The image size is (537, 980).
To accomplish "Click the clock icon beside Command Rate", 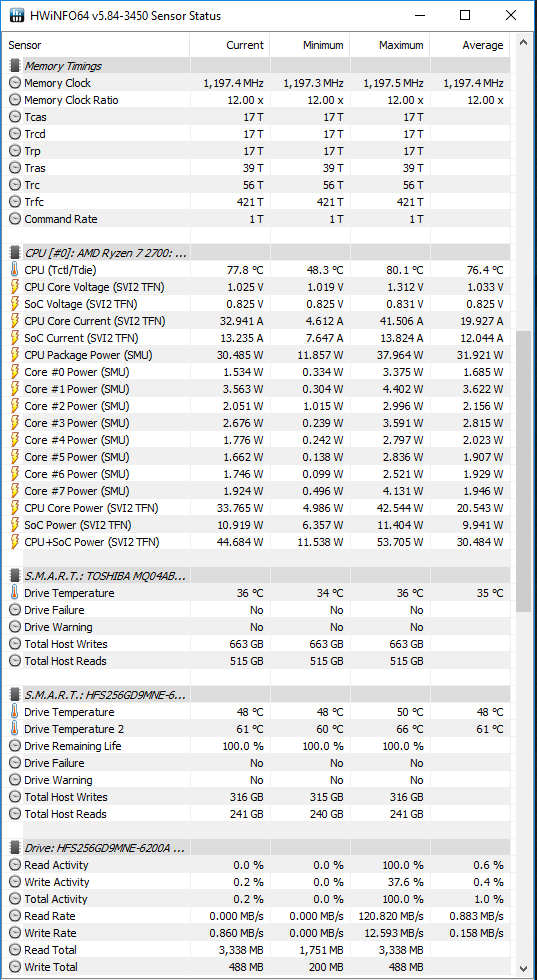I will (15, 219).
